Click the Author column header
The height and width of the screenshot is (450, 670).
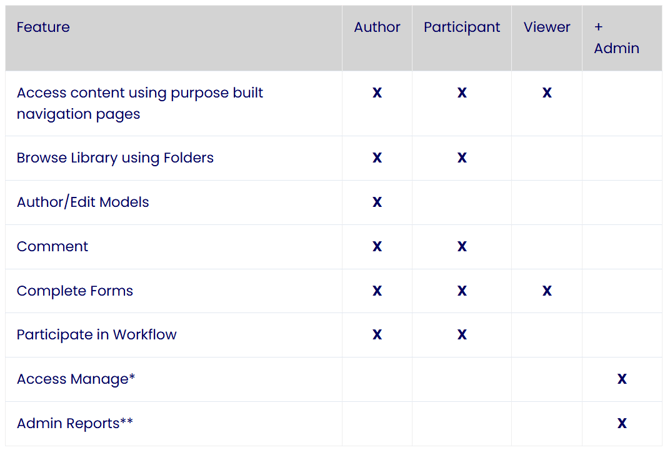point(377,27)
